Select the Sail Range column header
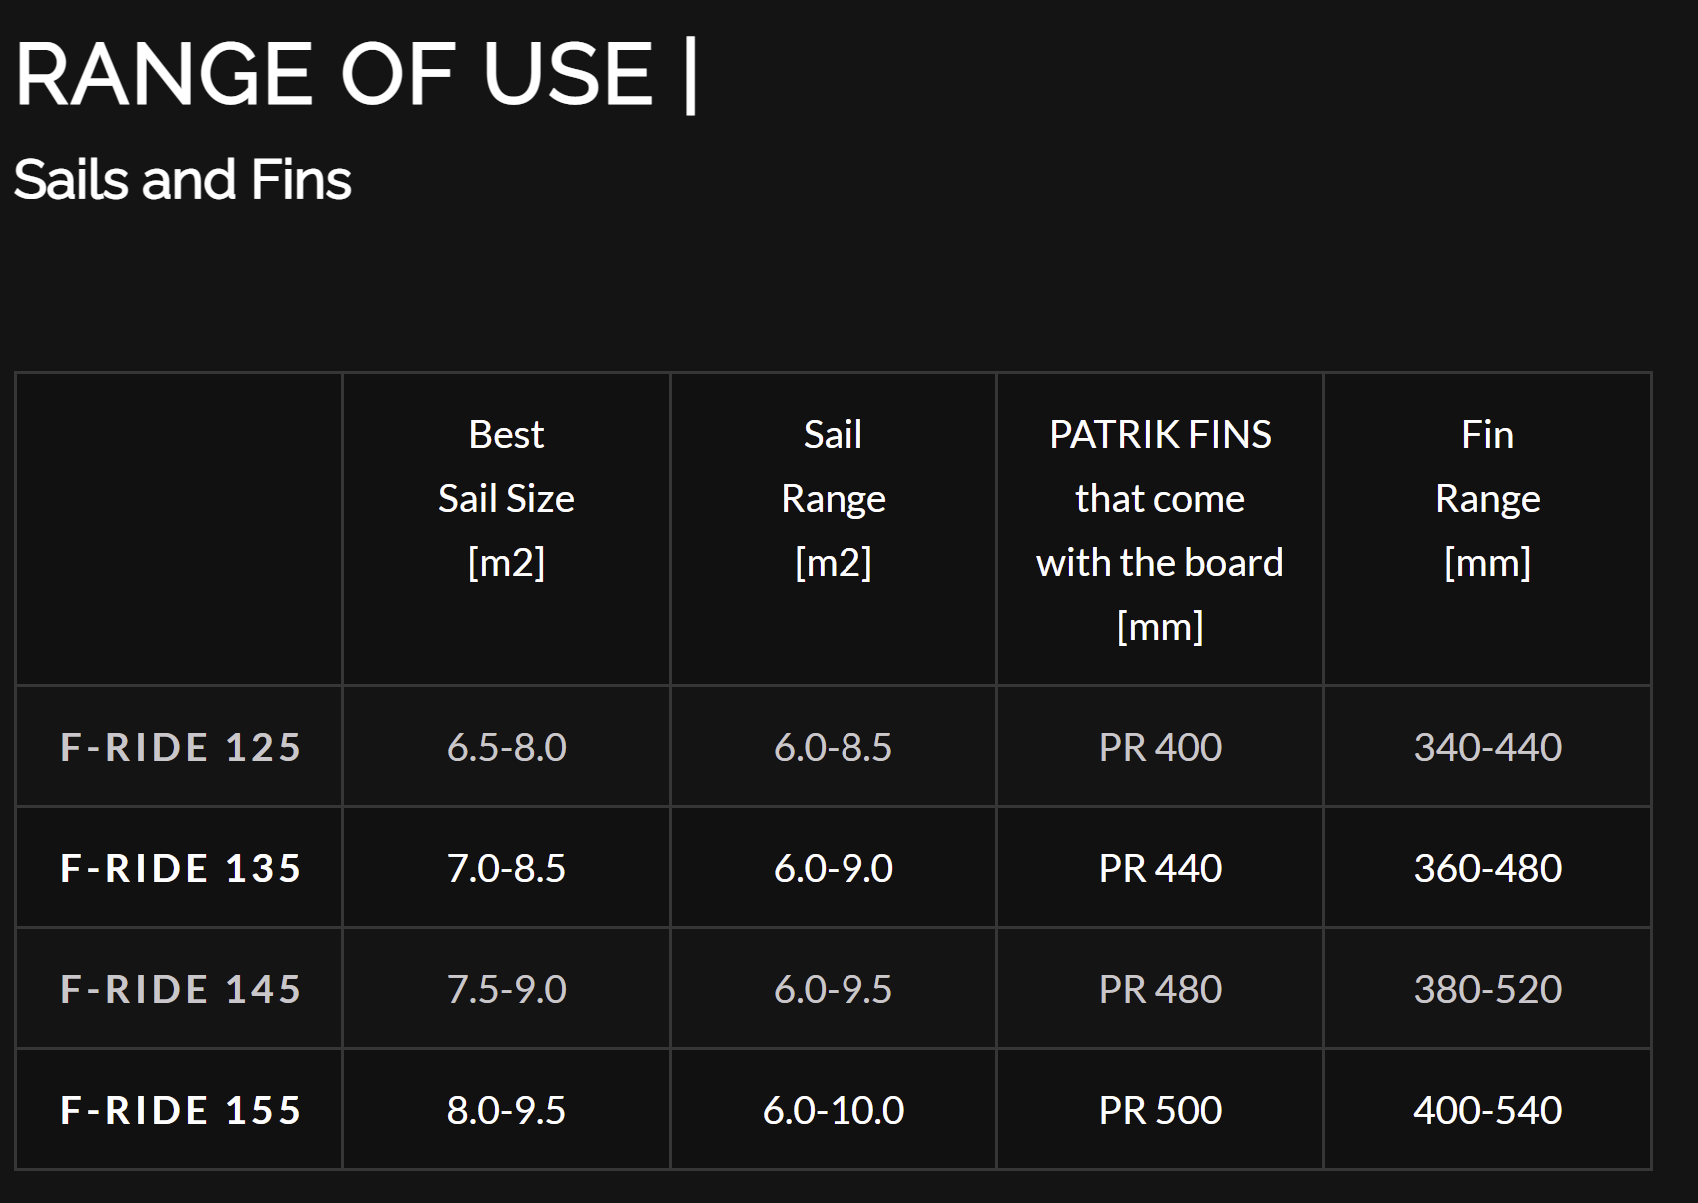 coord(833,498)
